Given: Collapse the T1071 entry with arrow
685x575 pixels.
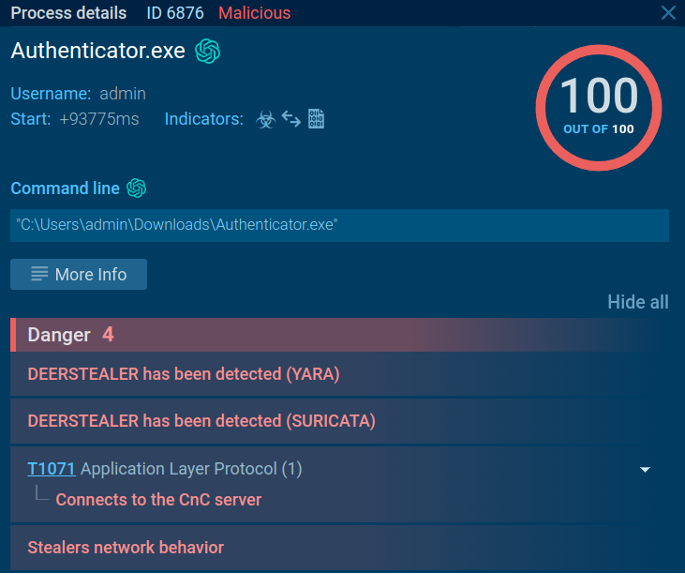Looking at the screenshot, I should (645, 470).
